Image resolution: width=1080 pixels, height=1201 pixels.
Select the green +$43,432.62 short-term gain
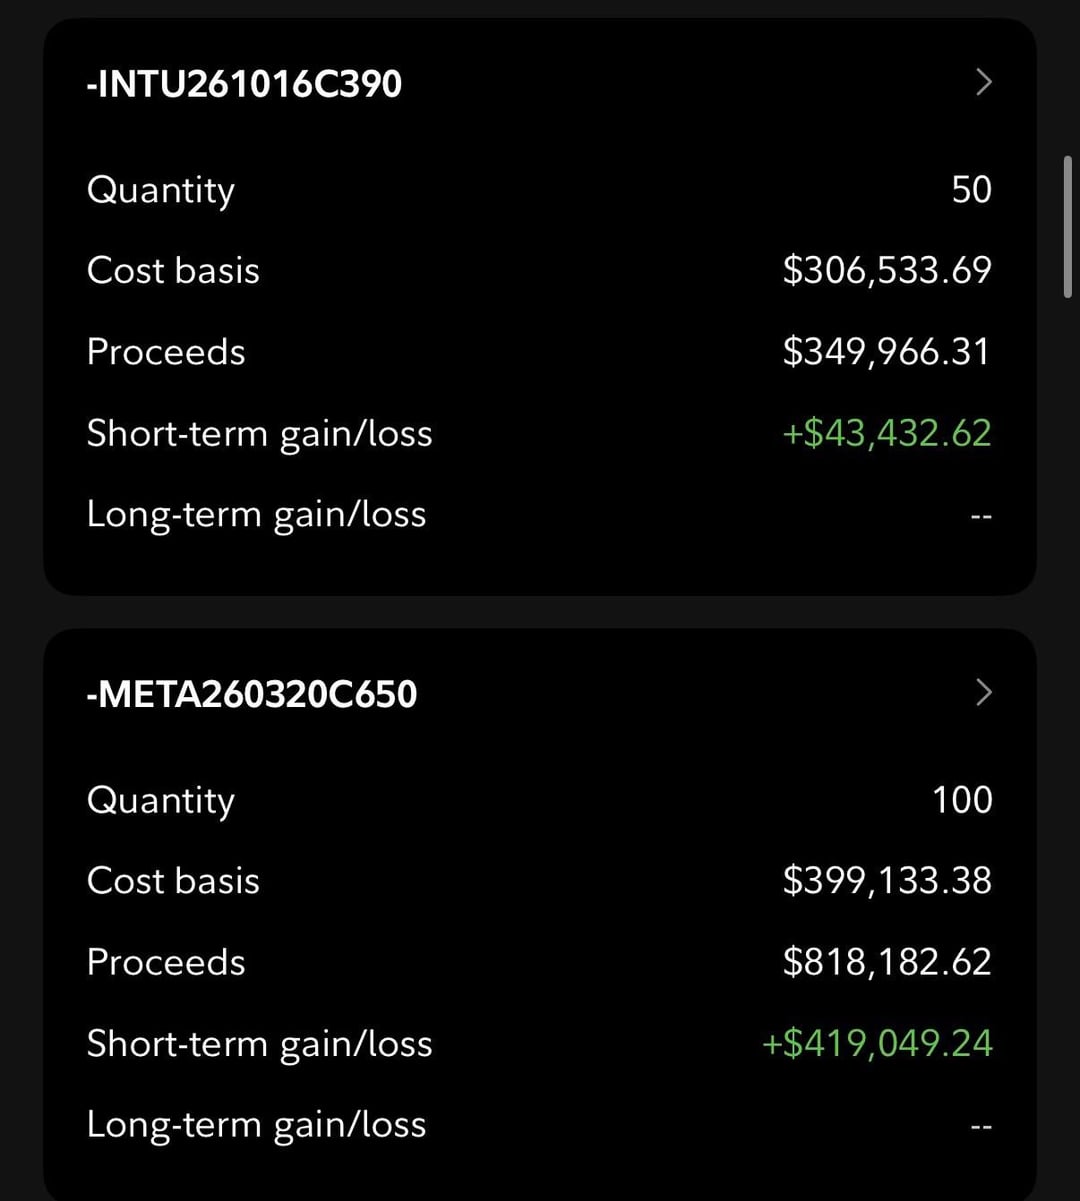pos(887,433)
